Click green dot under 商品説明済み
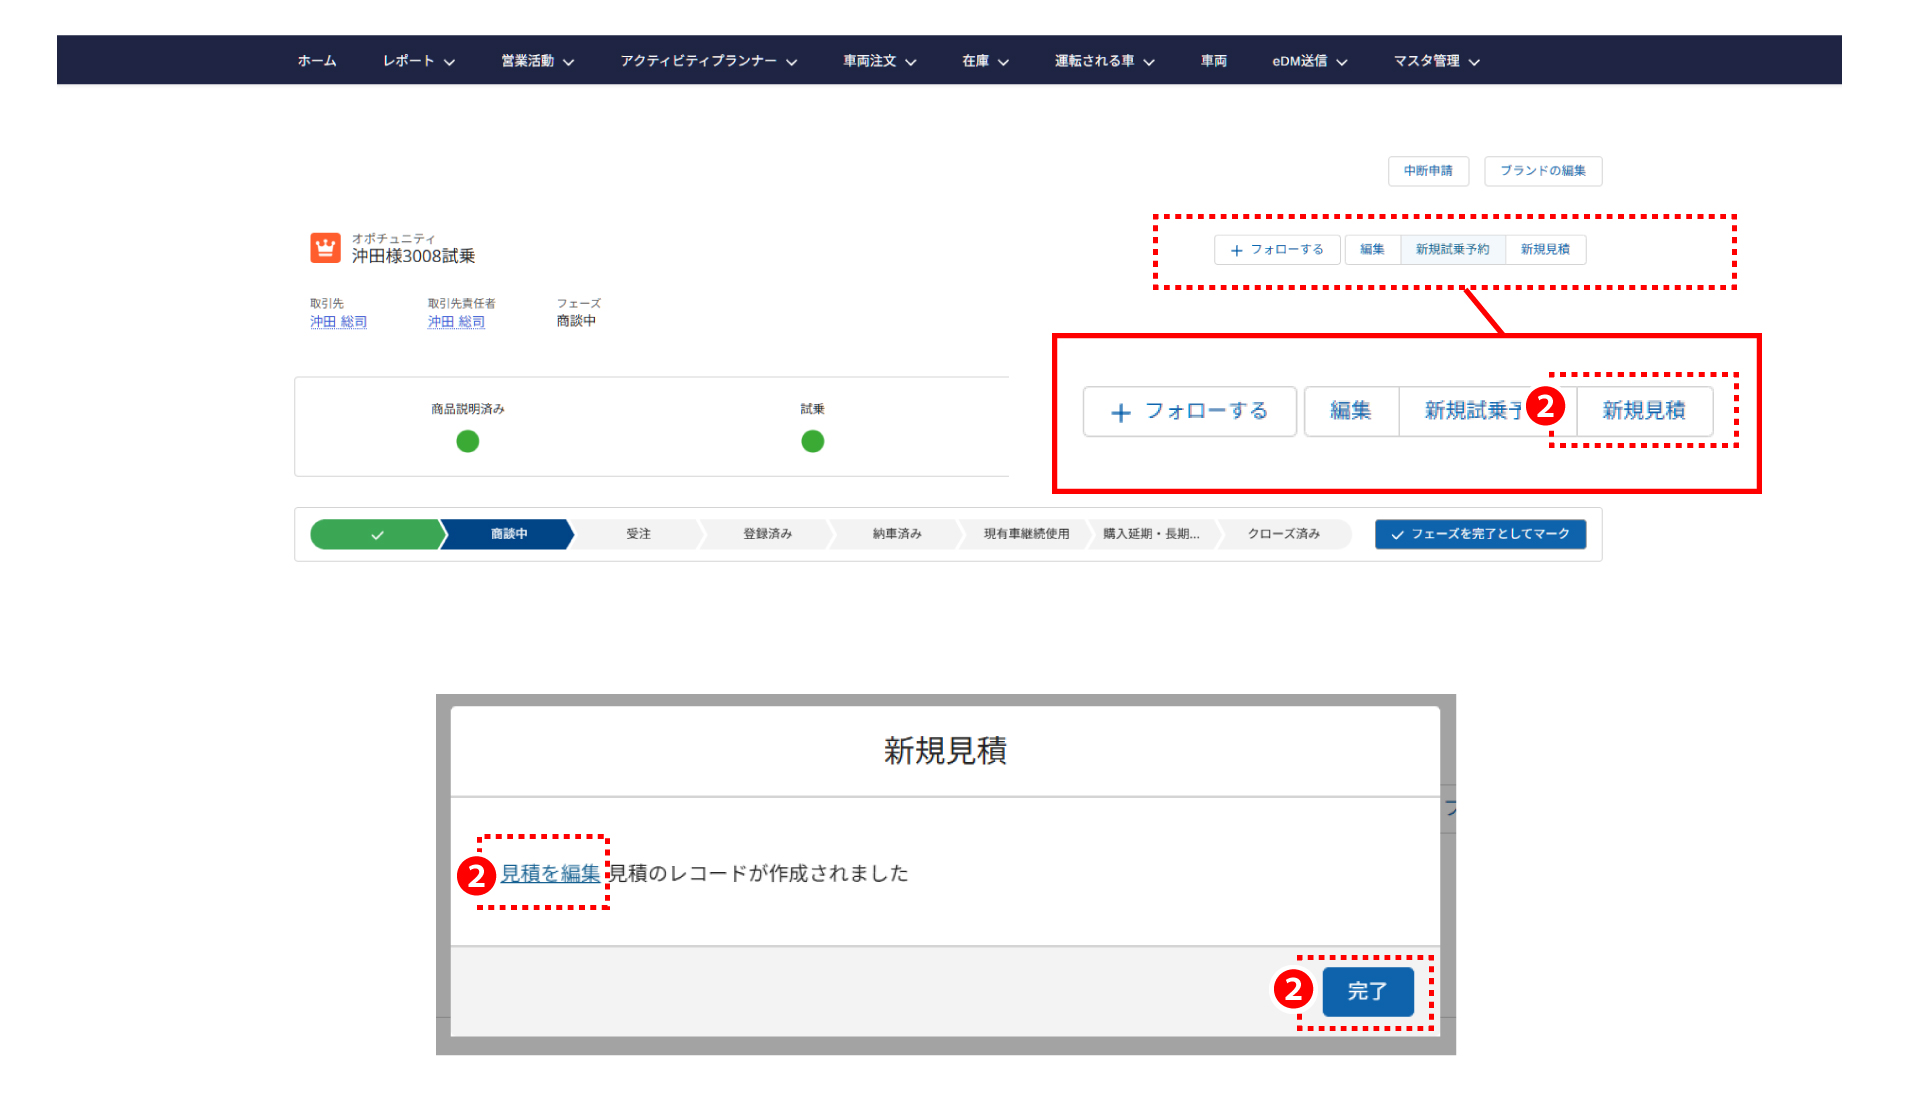This screenshot has height=1101, width=1920. pos(467,441)
